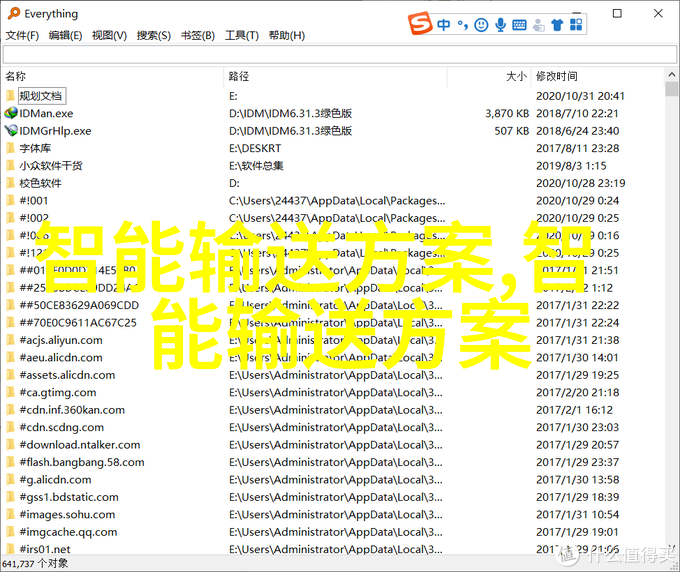Image resolution: width=680 pixels, height=572 pixels.
Task: Toggle Sogou Chinese/English mode icon
Action: point(443,25)
